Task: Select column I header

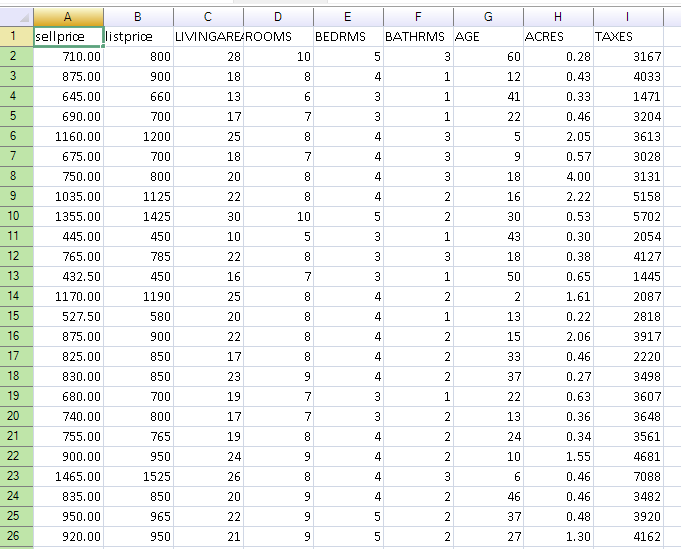Action: tap(628, 17)
